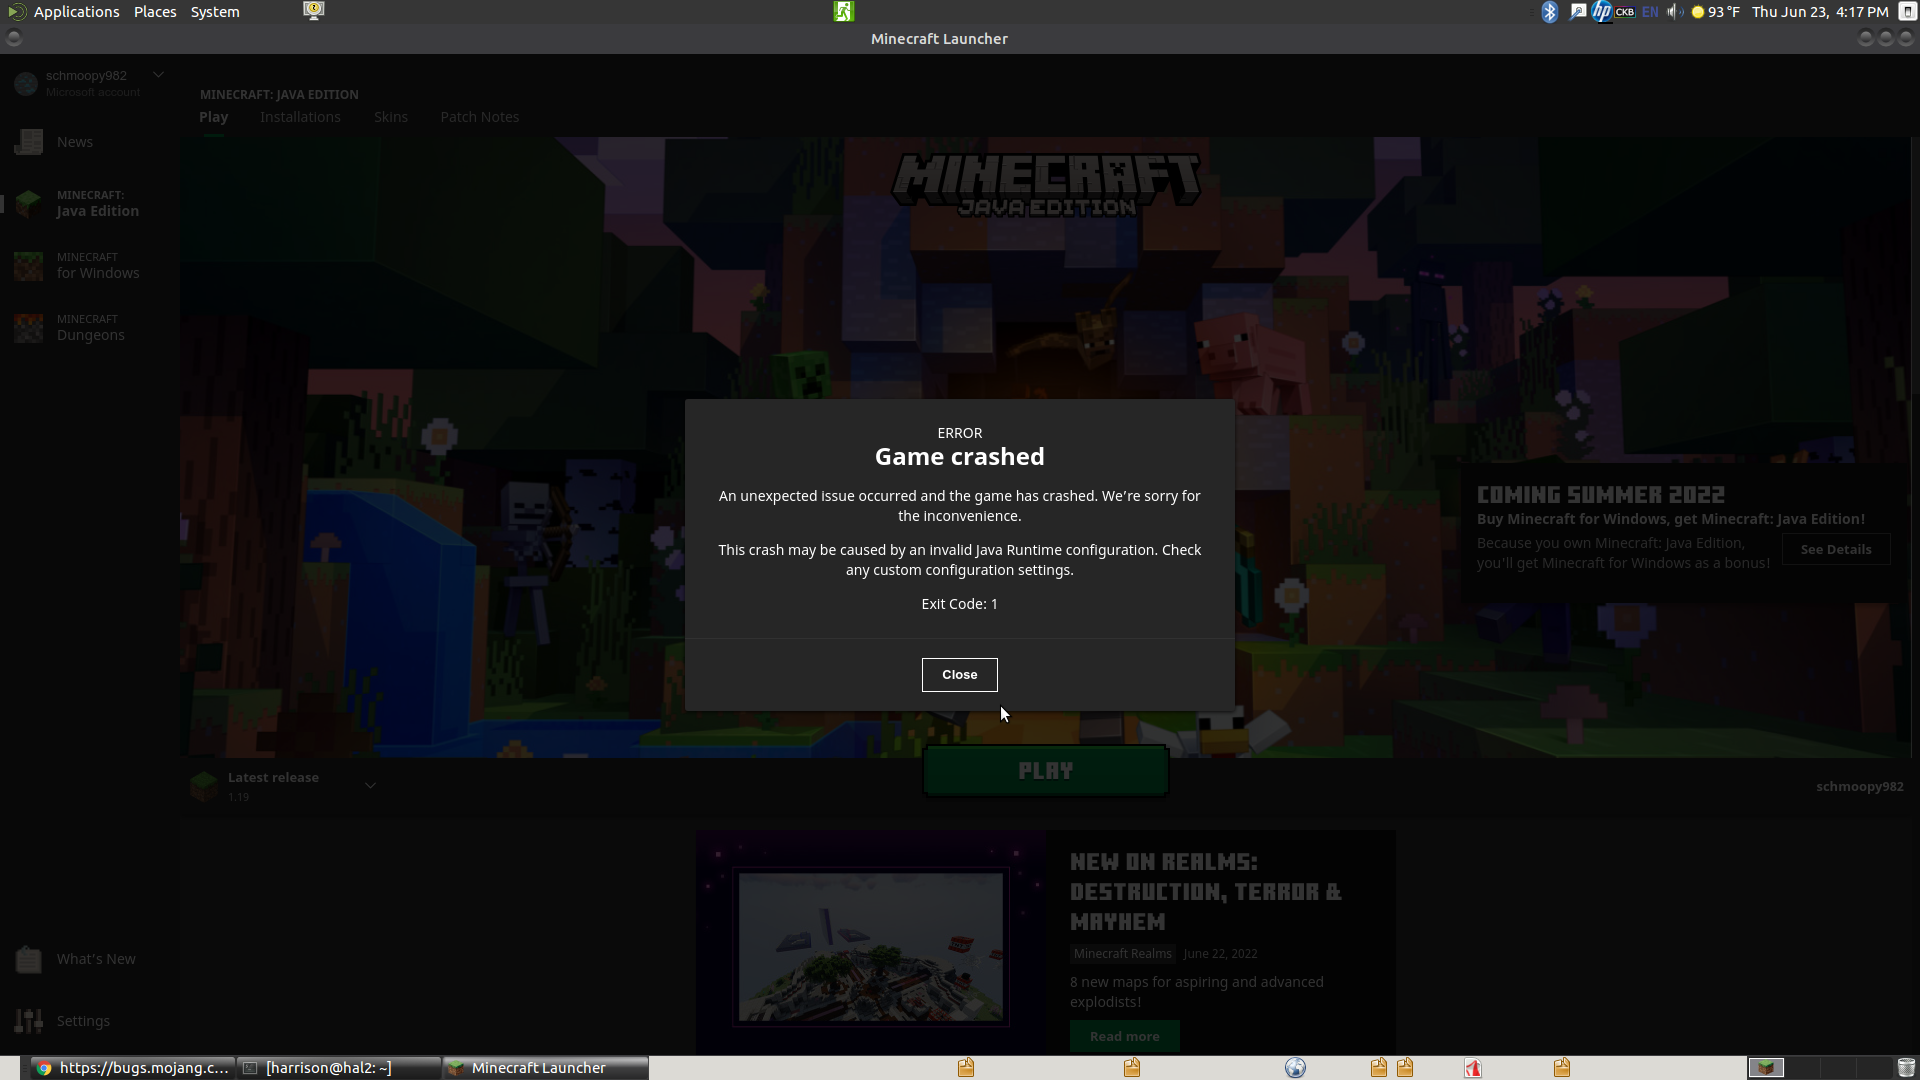
Task: Open the Minecraft Dungeons sidebar icon
Action: pyautogui.click(x=29, y=328)
